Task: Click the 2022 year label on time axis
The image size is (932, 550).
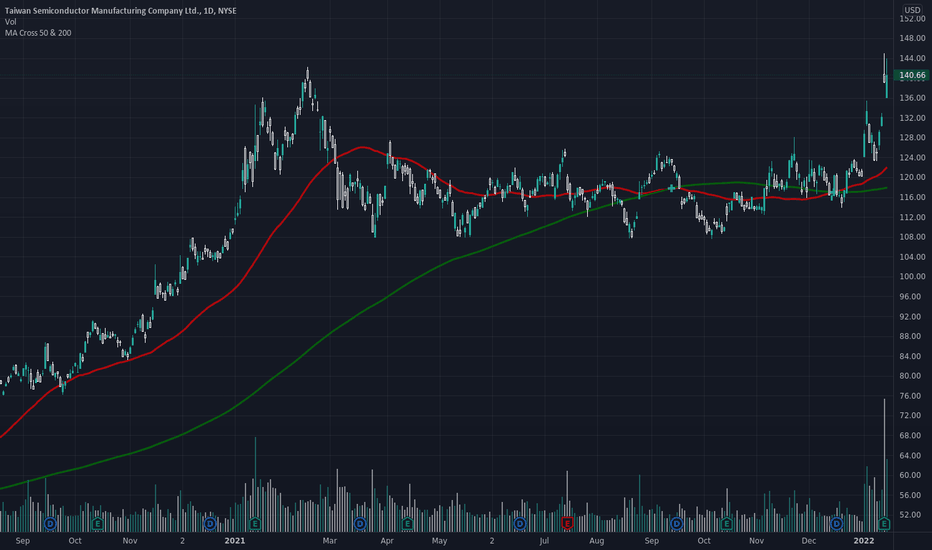Action: 864,540
